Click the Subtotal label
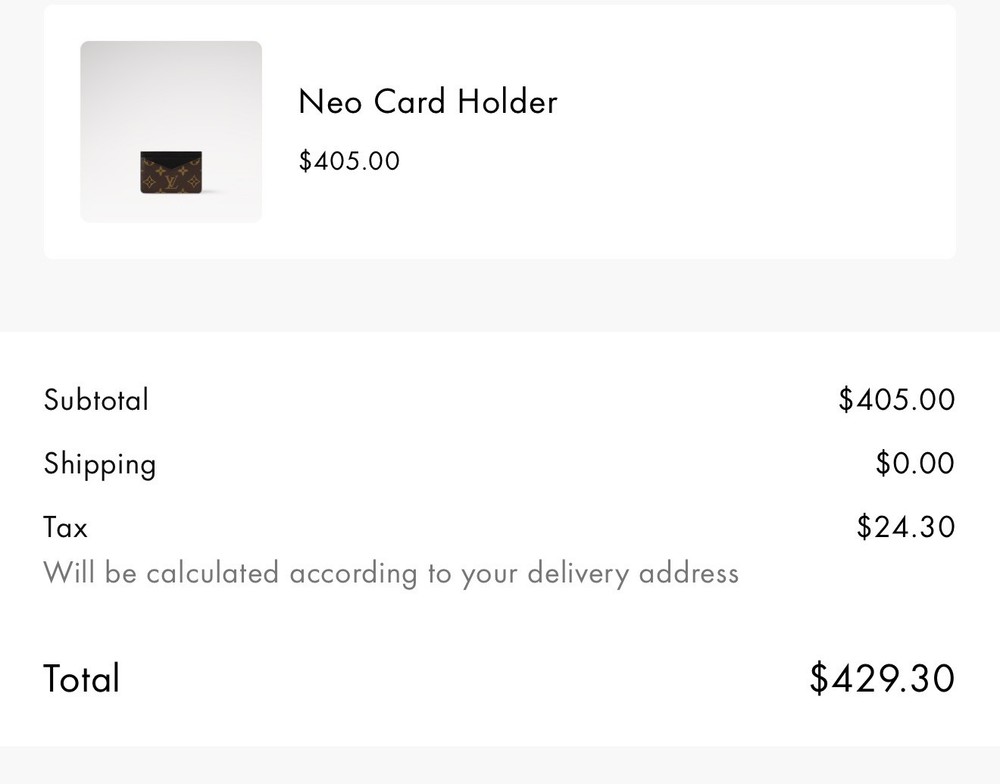Screen dimensions: 1000x784 click(x=96, y=400)
